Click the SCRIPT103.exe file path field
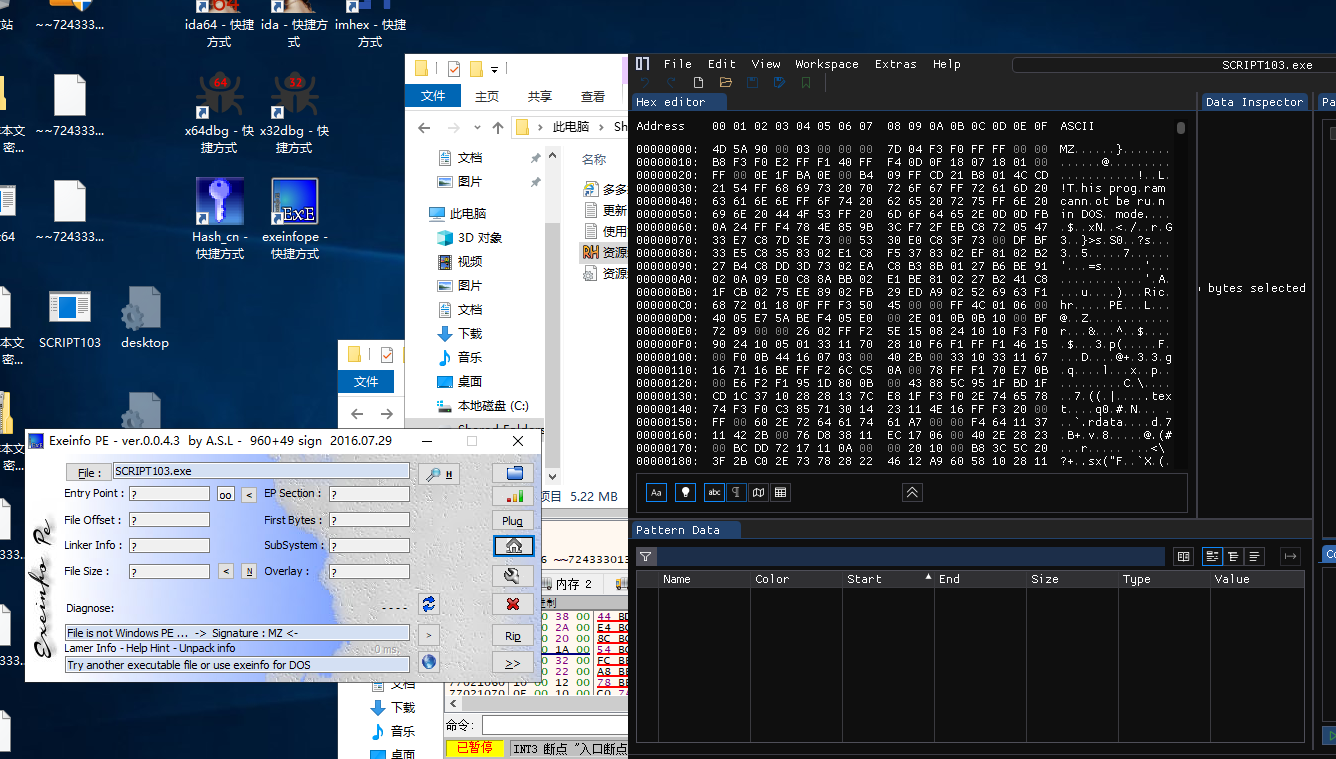Viewport: 1336px width, 759px height. pos(261,470)
